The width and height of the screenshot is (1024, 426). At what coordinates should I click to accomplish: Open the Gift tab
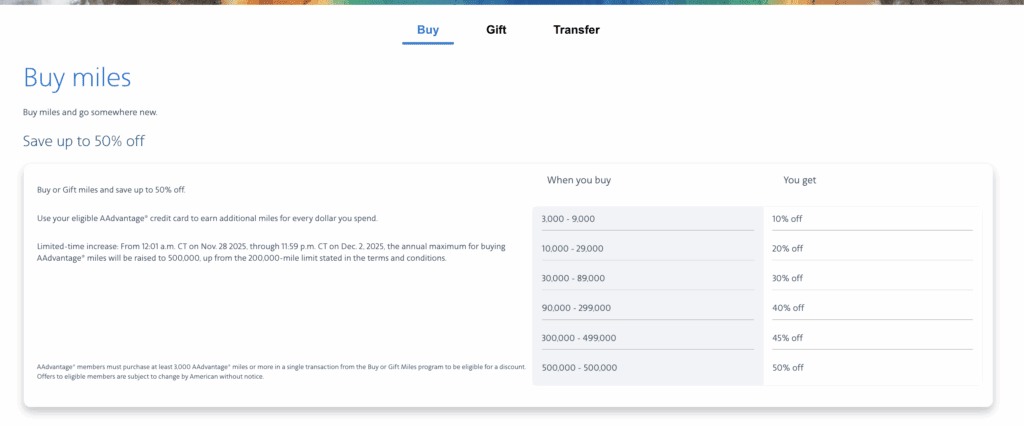(496, 30)
